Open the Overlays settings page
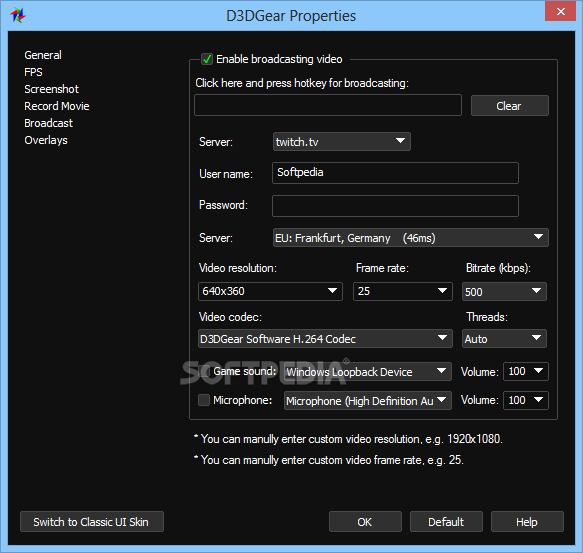The height and width of the screenshot is (553, 583). pyautogui.click(x=46, y=140)
